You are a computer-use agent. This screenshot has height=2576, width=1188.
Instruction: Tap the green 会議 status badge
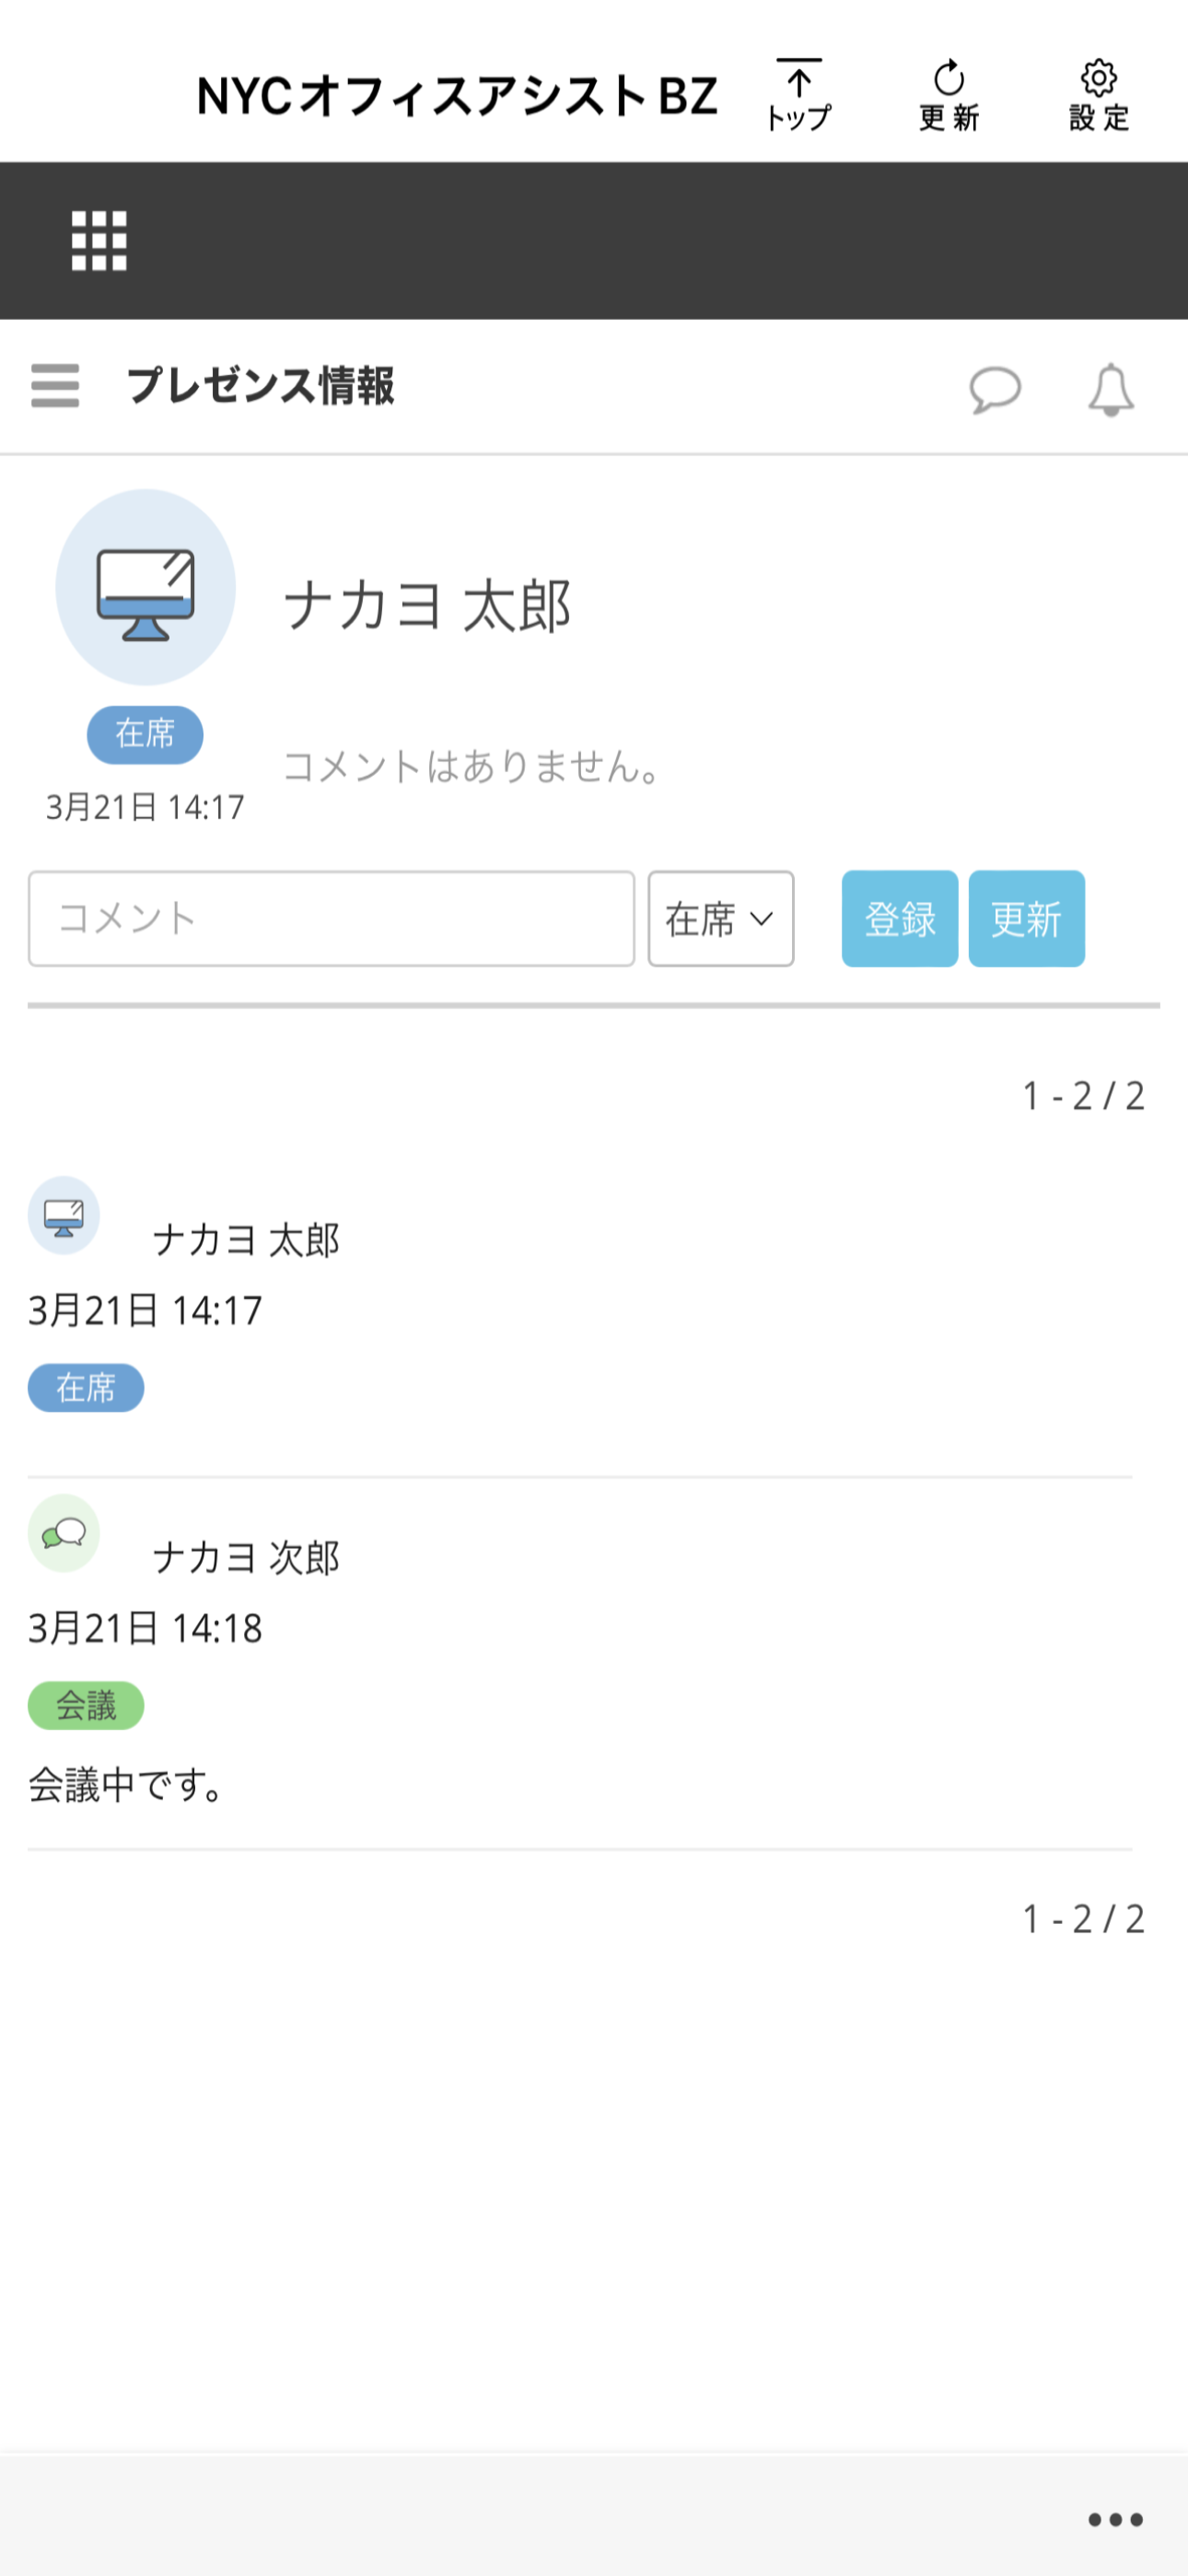(x=86, y=1705)
